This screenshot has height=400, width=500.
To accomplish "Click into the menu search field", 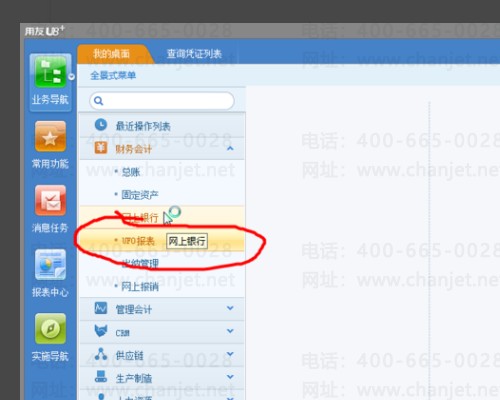I will click(x=162, y=101).
